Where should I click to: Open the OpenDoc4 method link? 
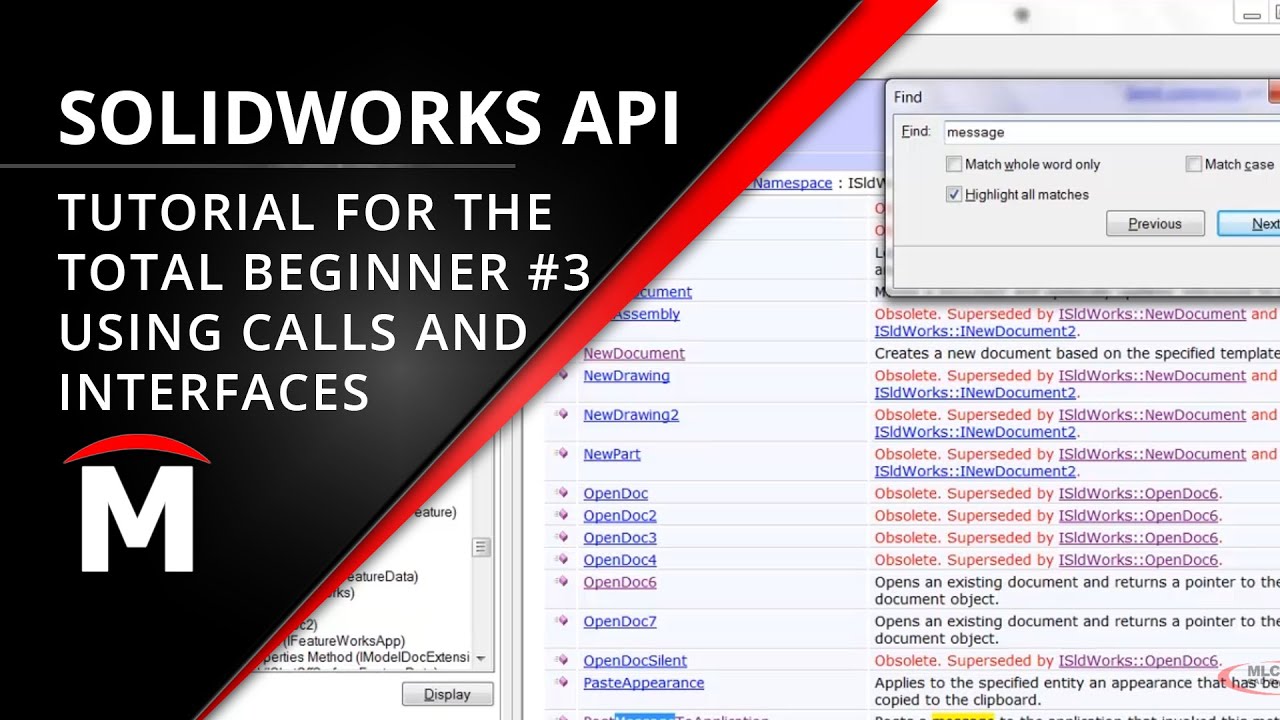click(x=620, y=560)
